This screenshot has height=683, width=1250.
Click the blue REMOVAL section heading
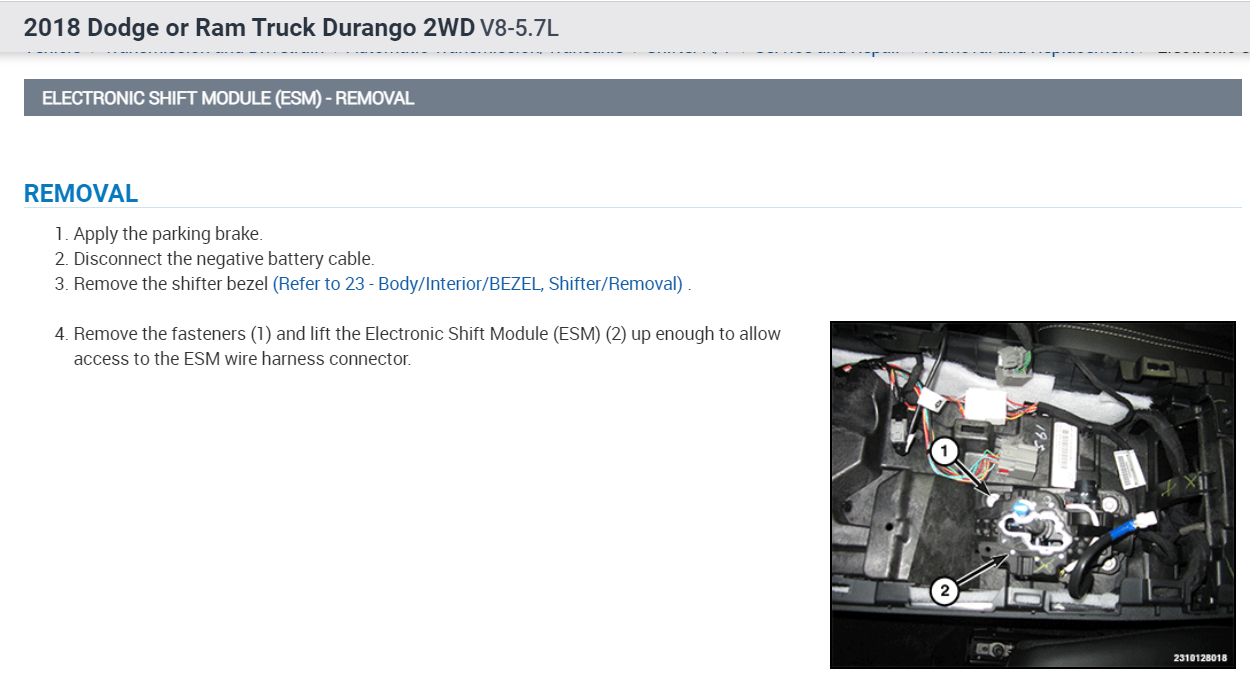pyautogui.click(x=81, y=193)
